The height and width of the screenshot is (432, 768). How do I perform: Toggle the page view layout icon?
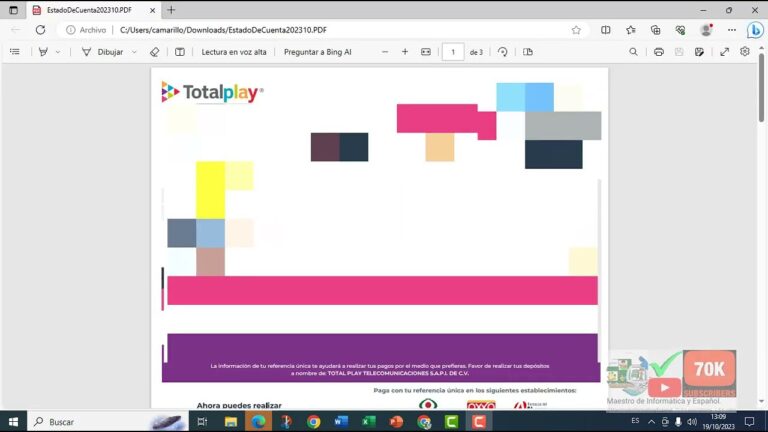tap(528, 52)
